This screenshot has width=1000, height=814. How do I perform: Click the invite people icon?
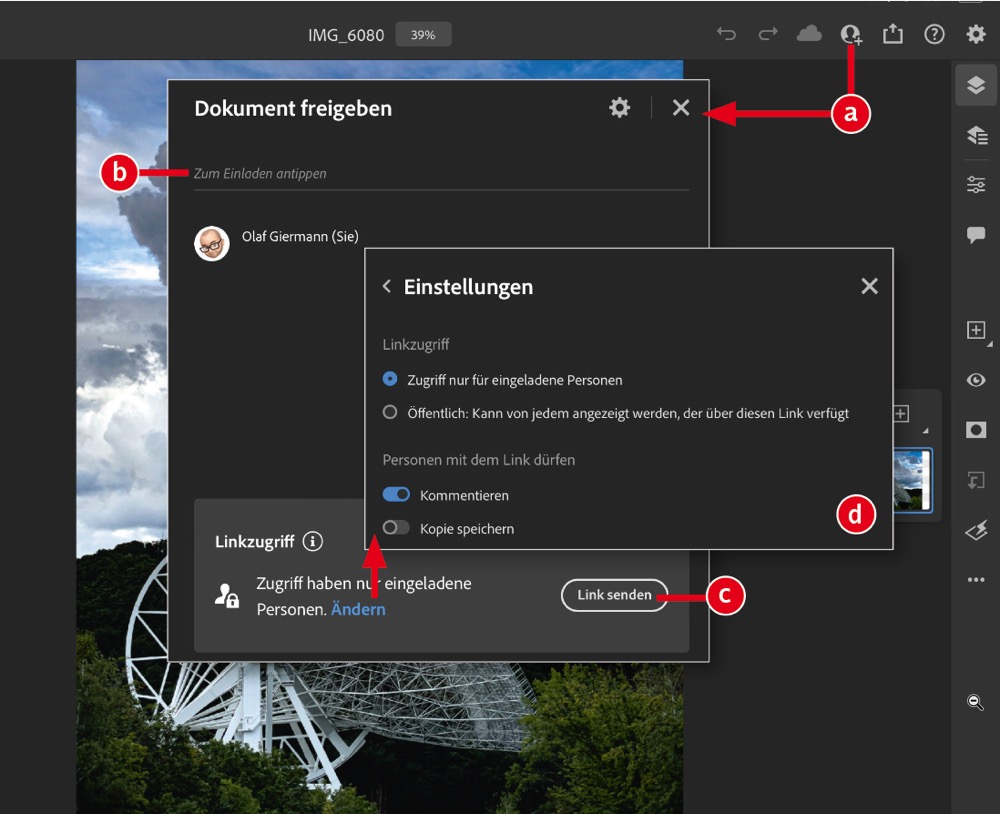851,34
